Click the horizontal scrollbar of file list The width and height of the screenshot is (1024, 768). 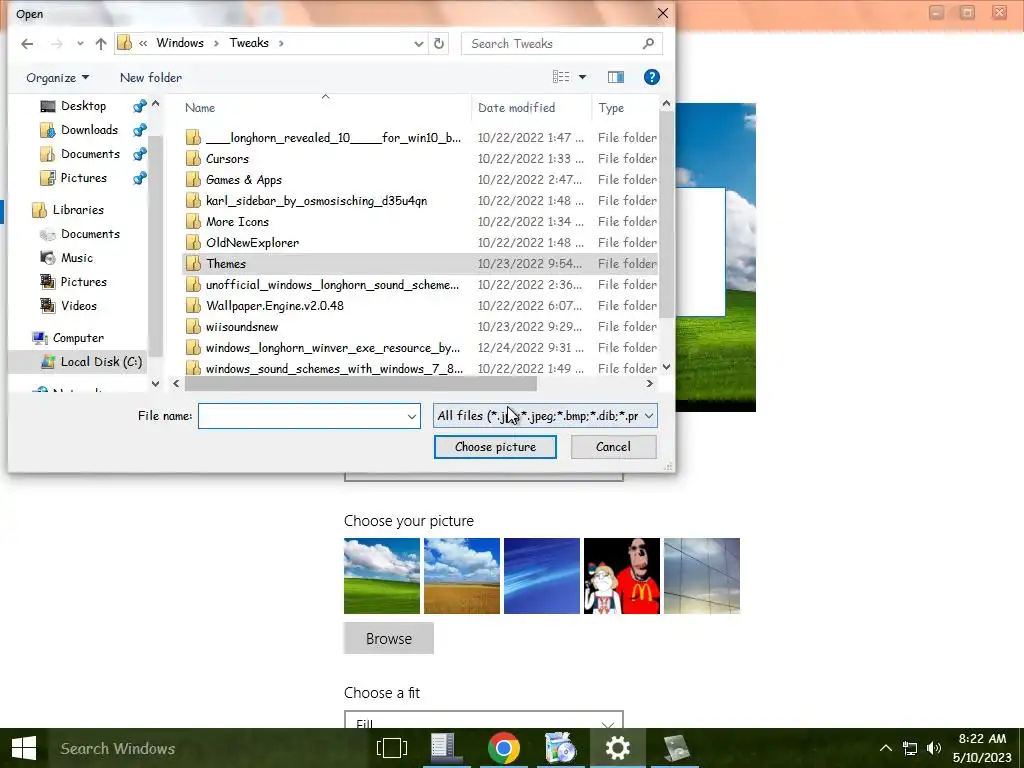pos(360,384)
